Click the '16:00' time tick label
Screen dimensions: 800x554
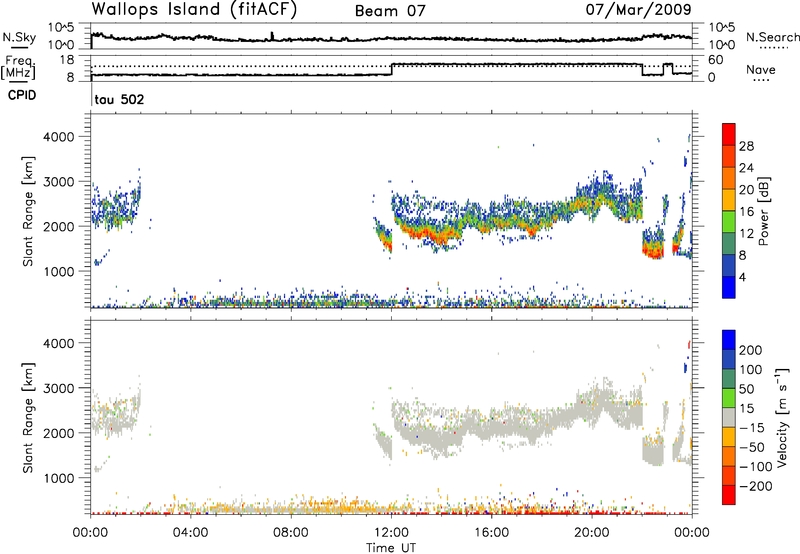[491, 533]
